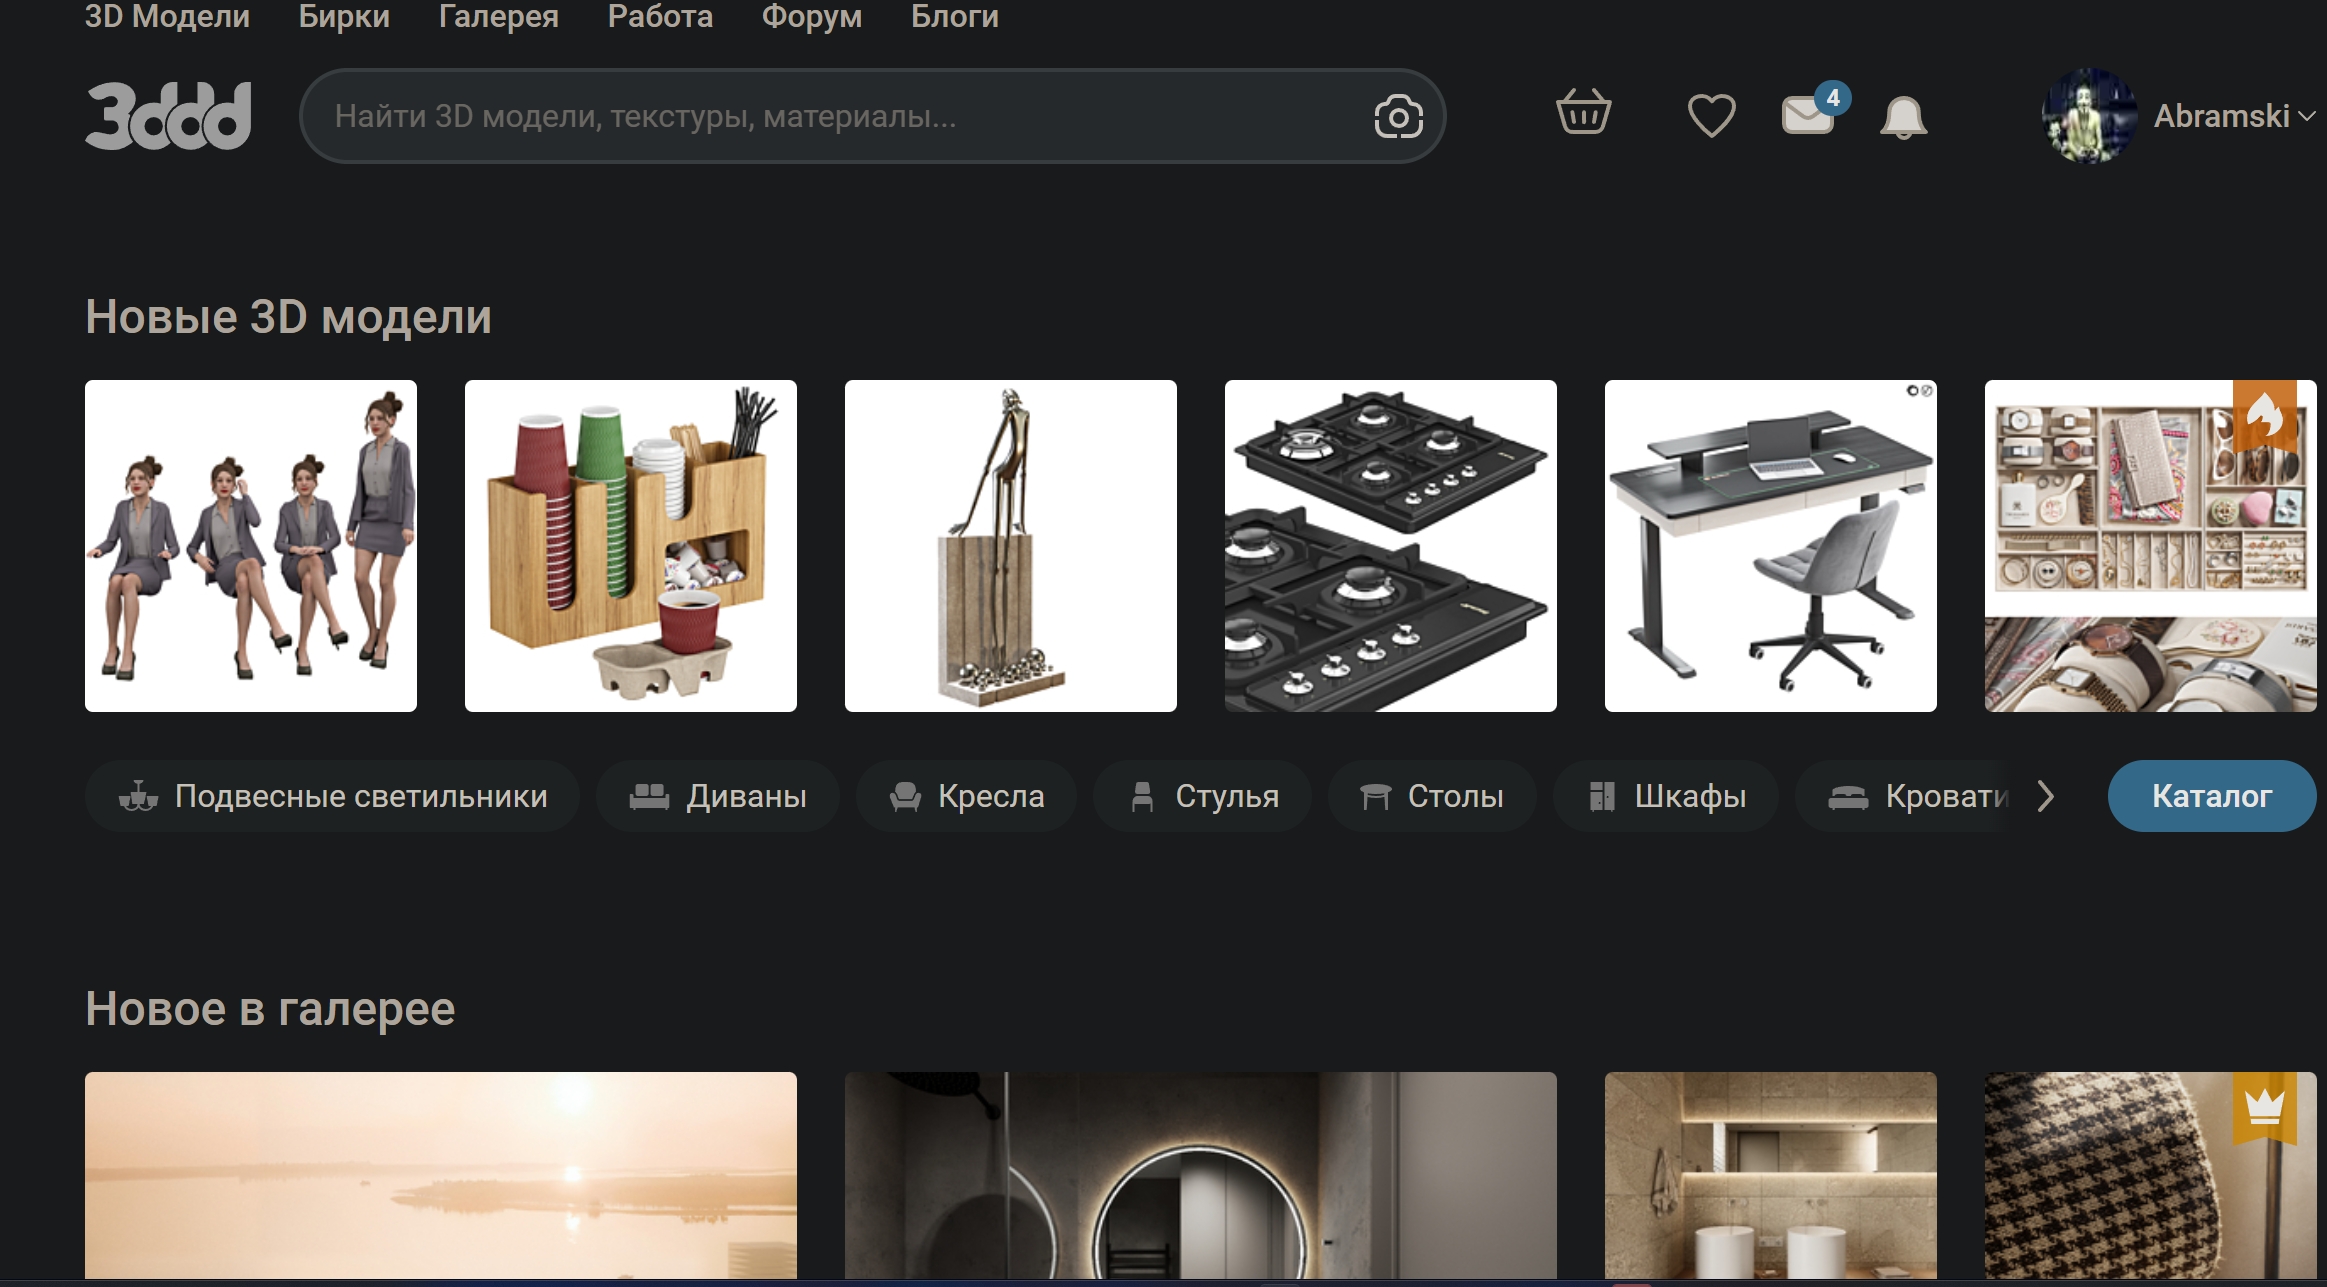Show more categories with right chevron

click(x=2046, y=796)
